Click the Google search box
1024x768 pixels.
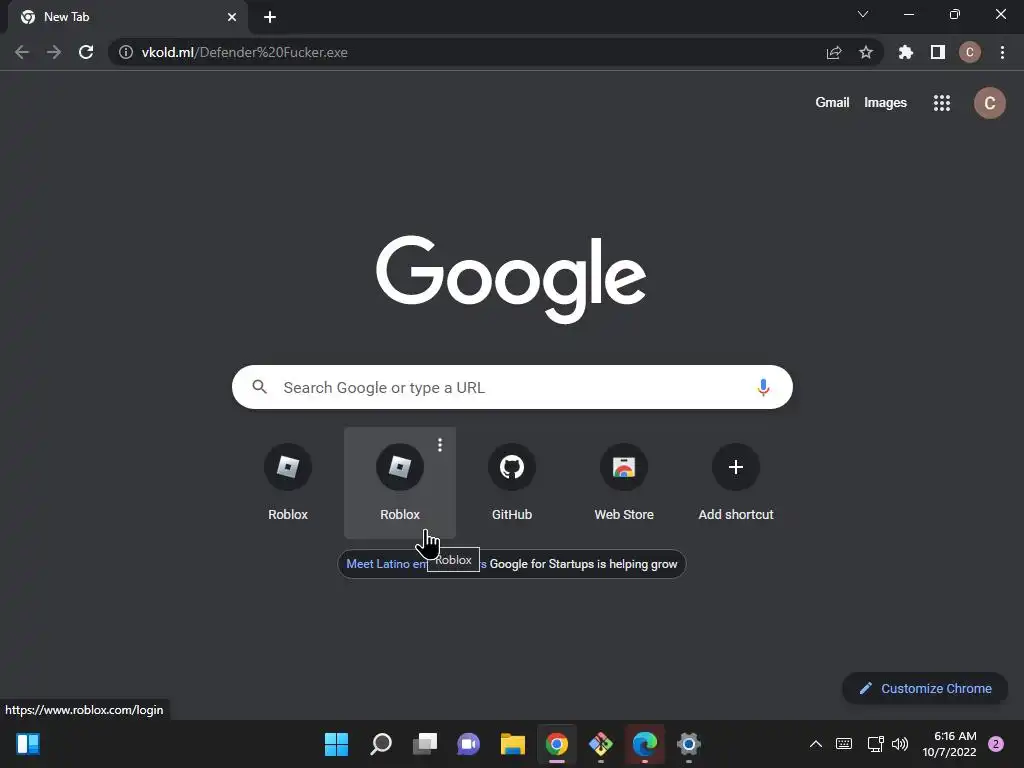click(x=512, y=387)
